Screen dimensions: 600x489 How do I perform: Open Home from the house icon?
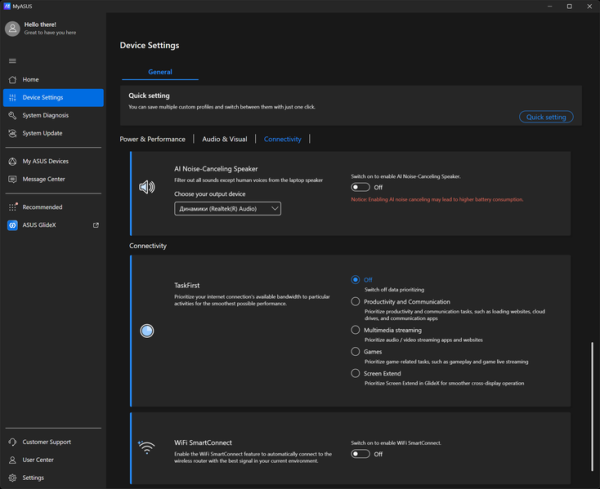coord(13,80)
